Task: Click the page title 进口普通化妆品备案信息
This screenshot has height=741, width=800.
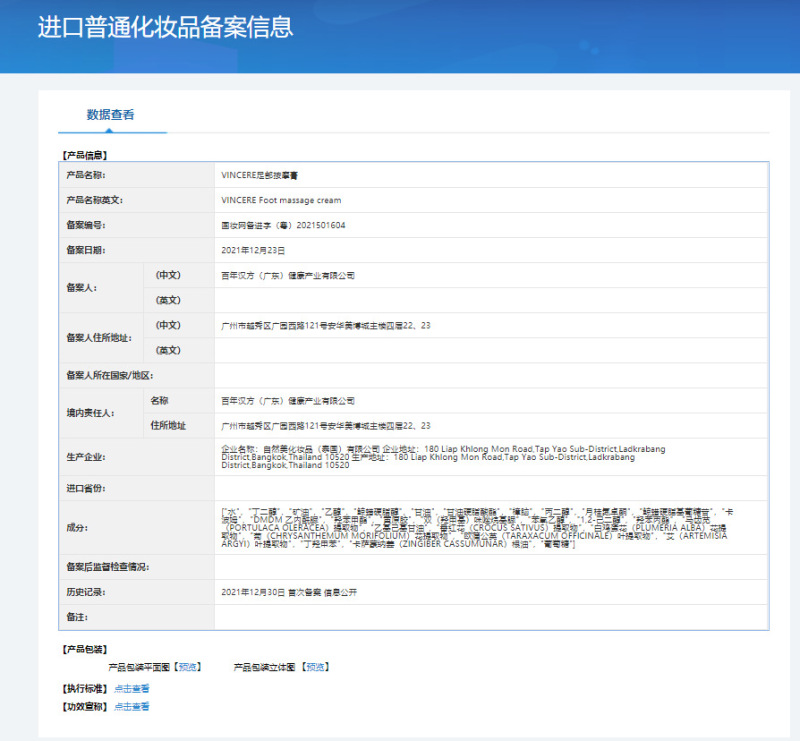Action: point(165,27)
